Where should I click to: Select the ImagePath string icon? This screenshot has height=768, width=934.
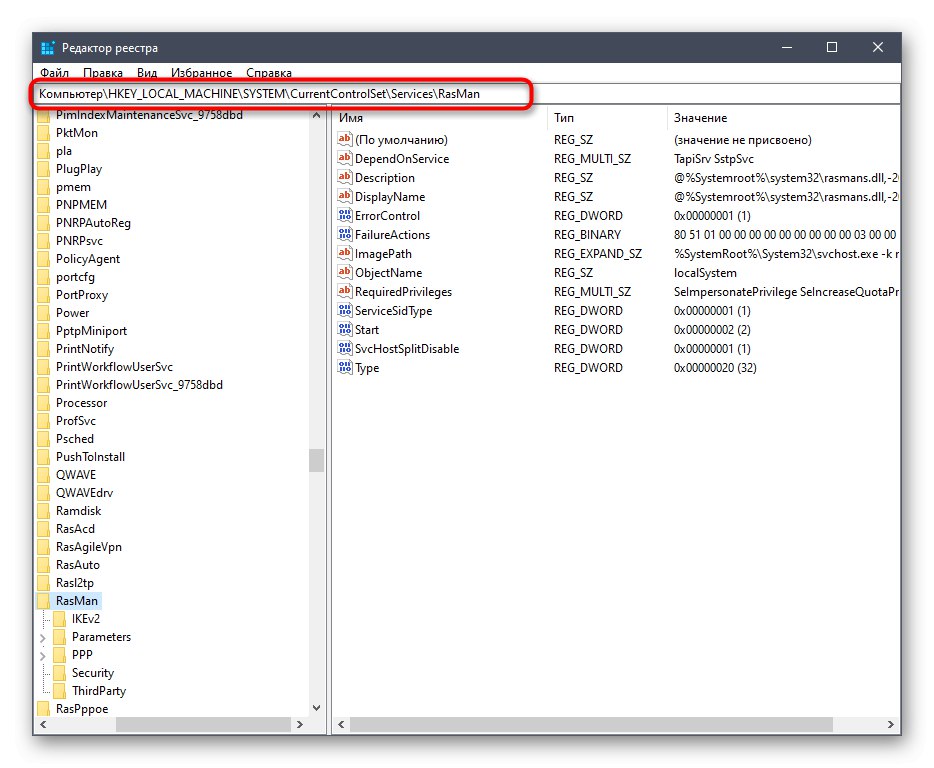(344, 253)
